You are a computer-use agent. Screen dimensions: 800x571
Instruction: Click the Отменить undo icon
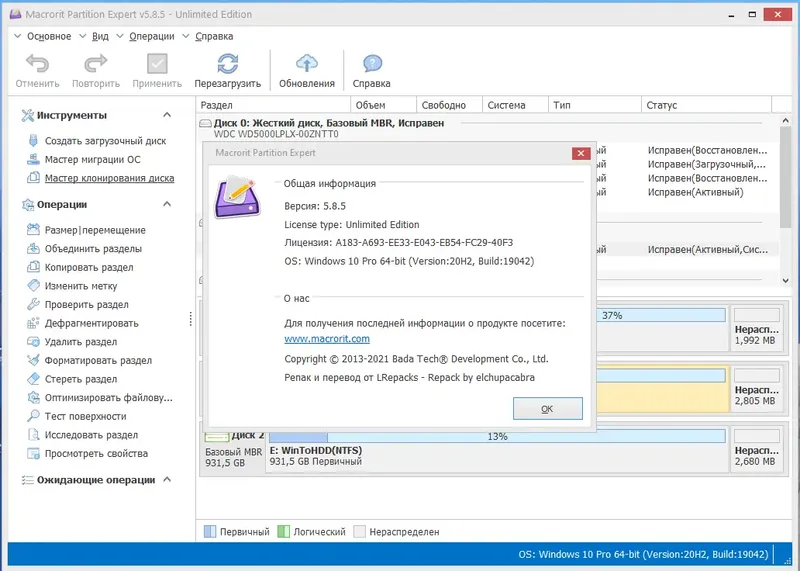37,64
